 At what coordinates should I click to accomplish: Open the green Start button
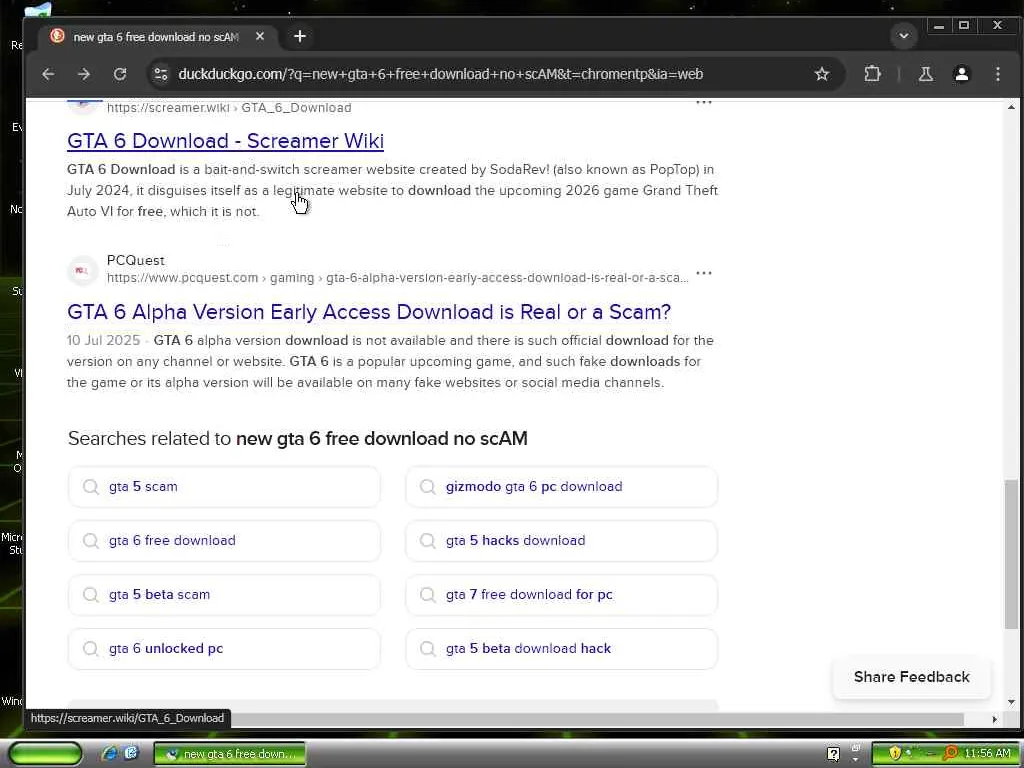(x=44, y=754)
